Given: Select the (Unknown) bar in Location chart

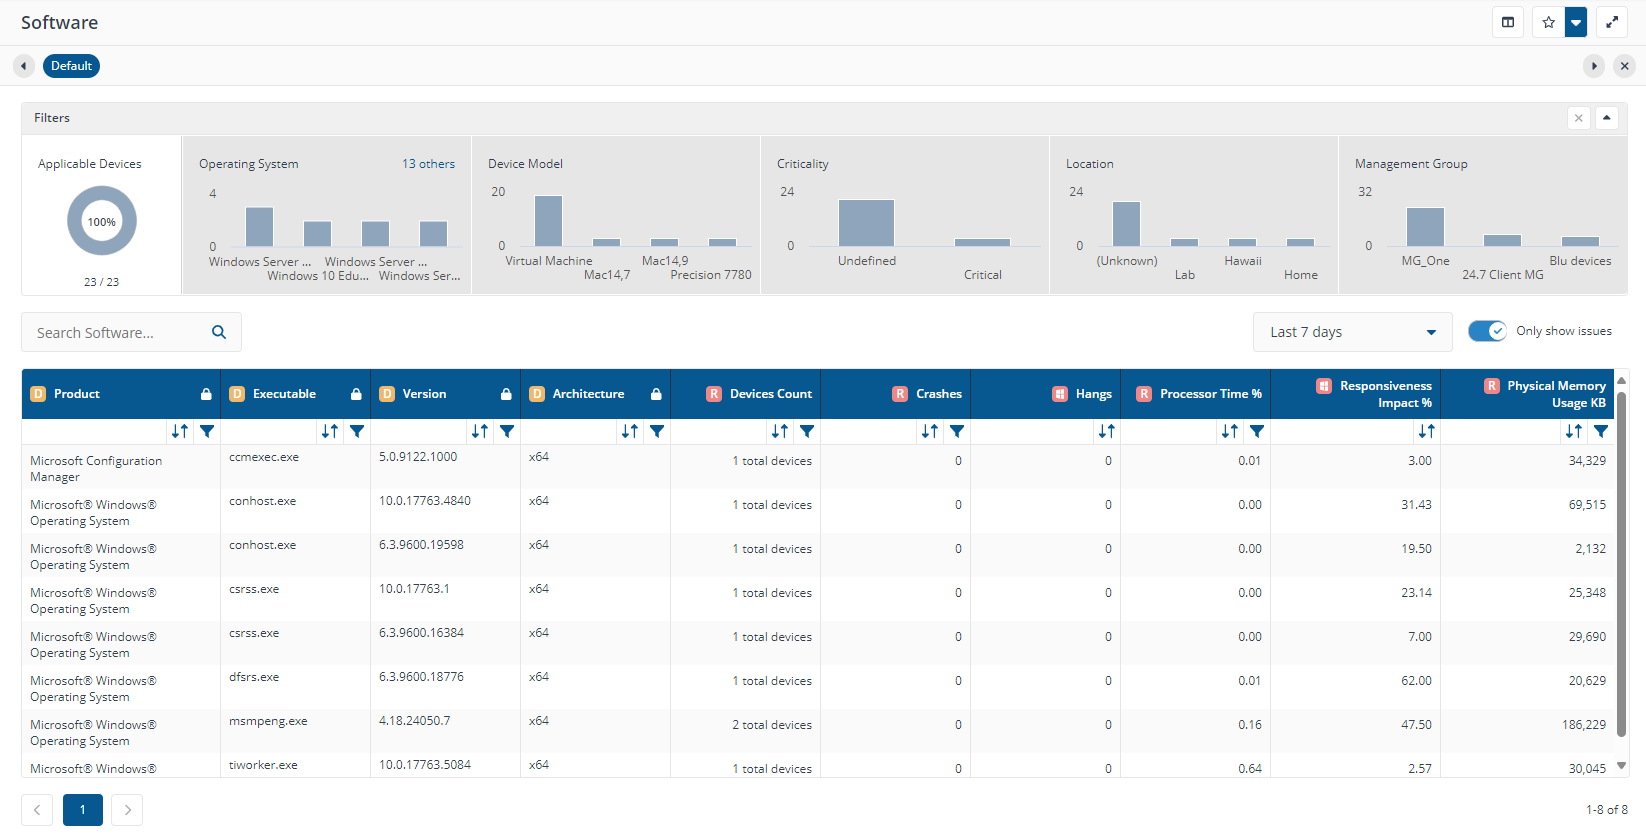Looking at the screenshot, I should coord(1126,224).
